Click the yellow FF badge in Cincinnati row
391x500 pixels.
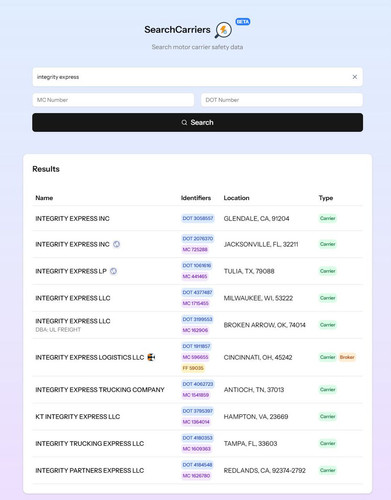(193, 368)
